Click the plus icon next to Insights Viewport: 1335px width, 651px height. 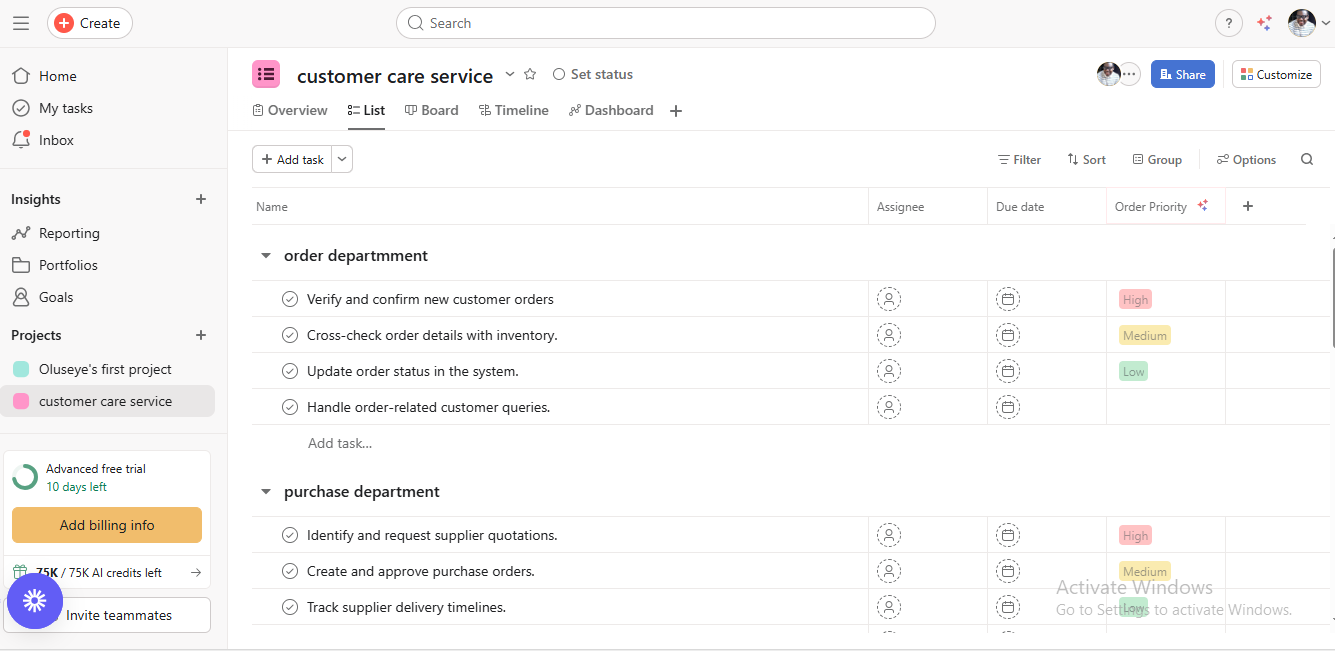tap(201, 199)
